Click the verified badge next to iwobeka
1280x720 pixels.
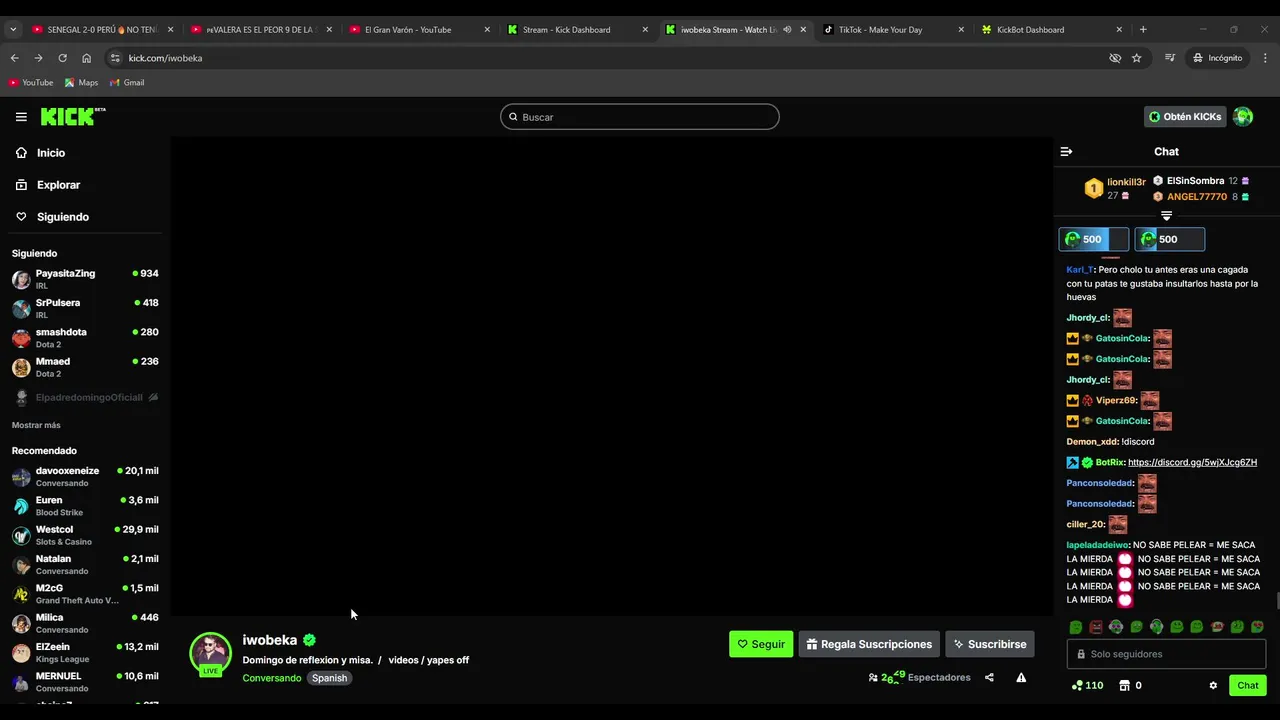(x=310, y=640)
